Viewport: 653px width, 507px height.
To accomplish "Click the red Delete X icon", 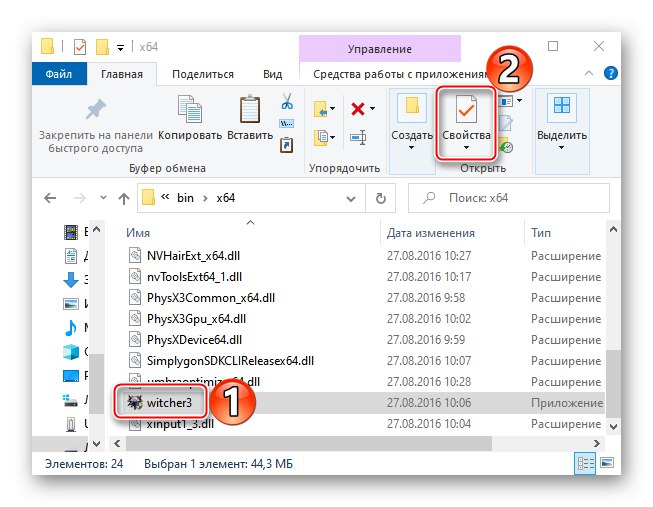I will pyautogui.click(x=358, y=109).
